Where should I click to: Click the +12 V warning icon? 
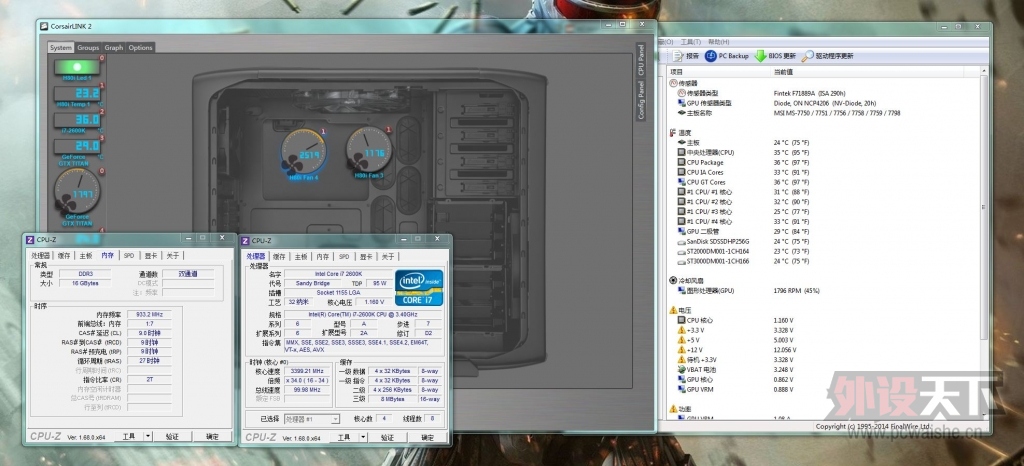pyautogui.click(x=682, y=350)
